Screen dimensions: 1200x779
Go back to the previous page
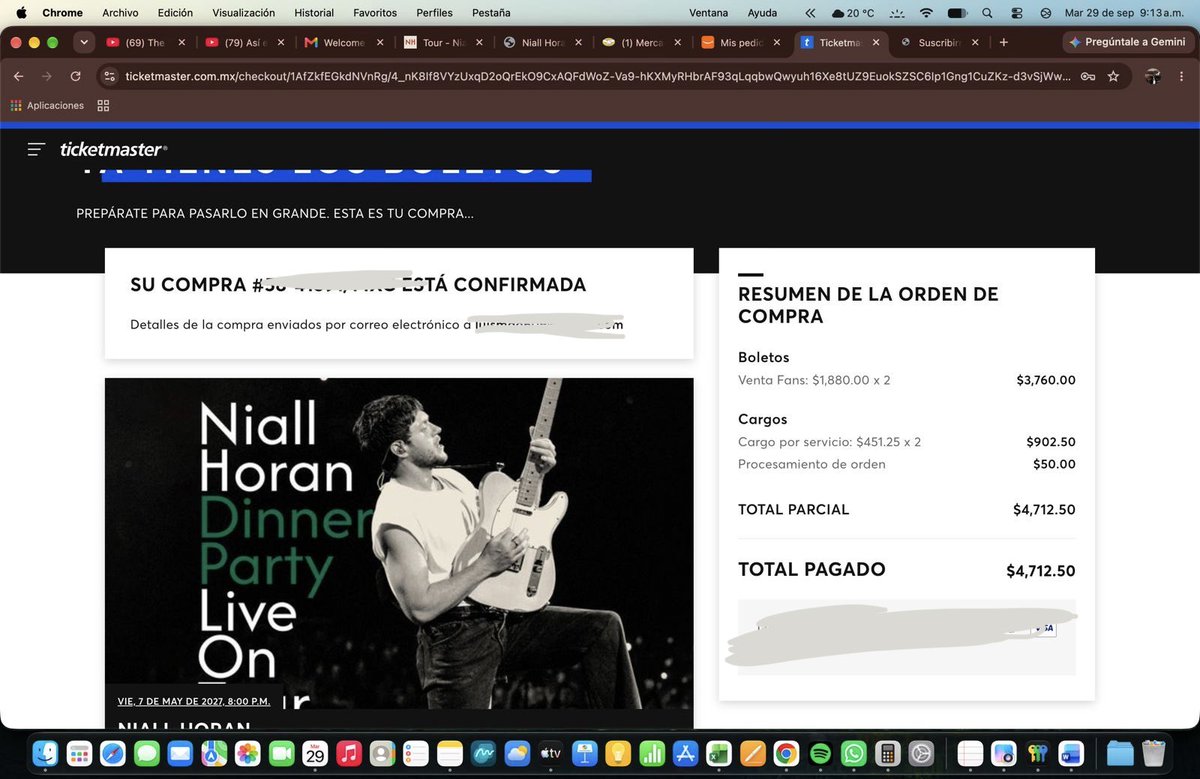[19, 76]
